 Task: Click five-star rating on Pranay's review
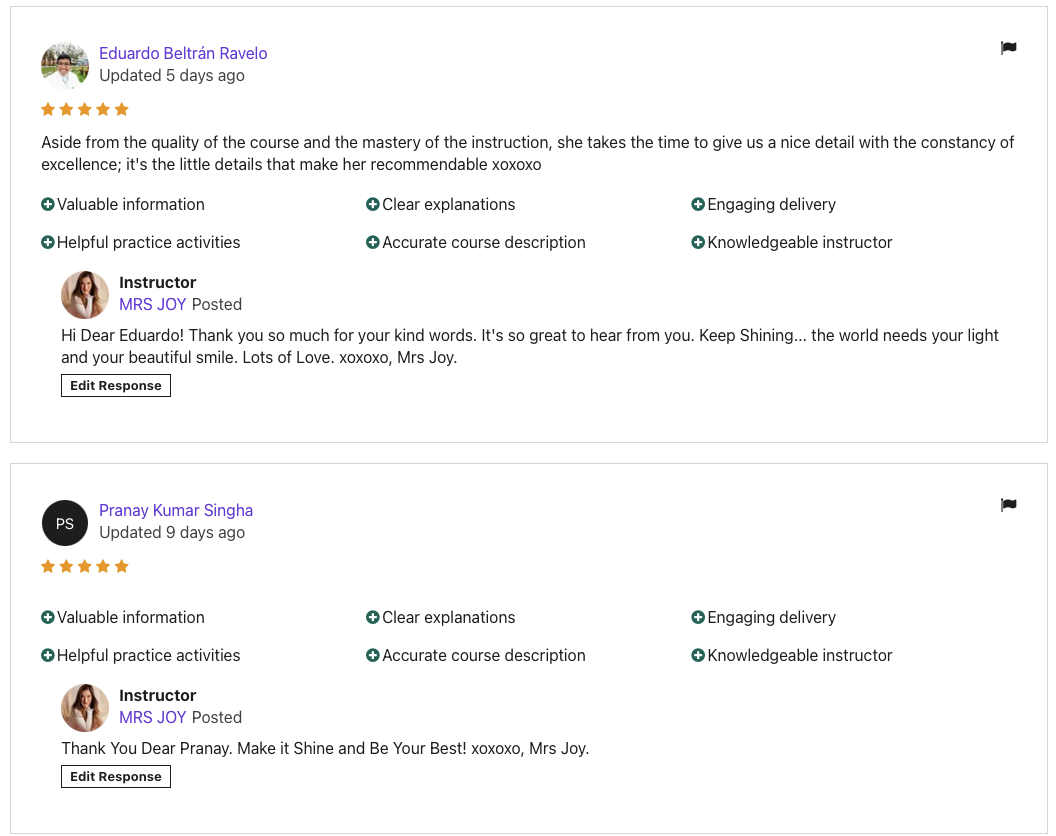85,566
